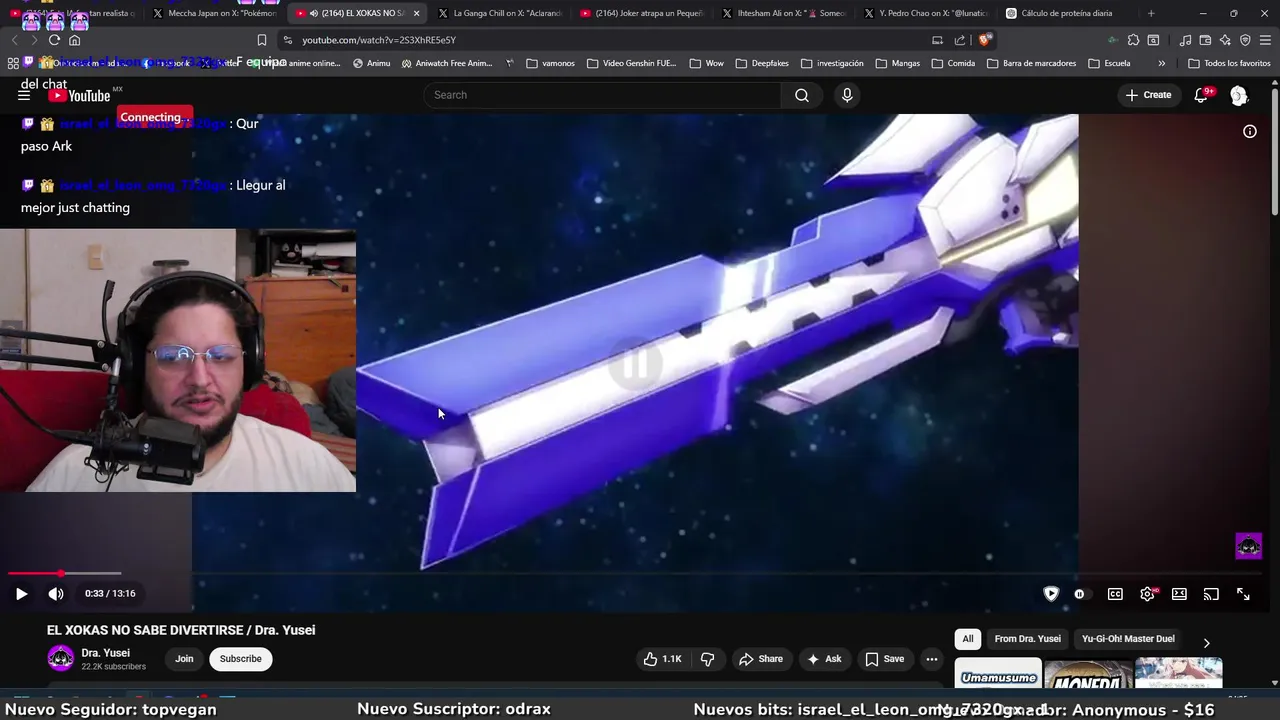Image resolution: width=1280 pixels, height=720 pixels.
Task: Open the Create menu
Action: click(1147, 95)
